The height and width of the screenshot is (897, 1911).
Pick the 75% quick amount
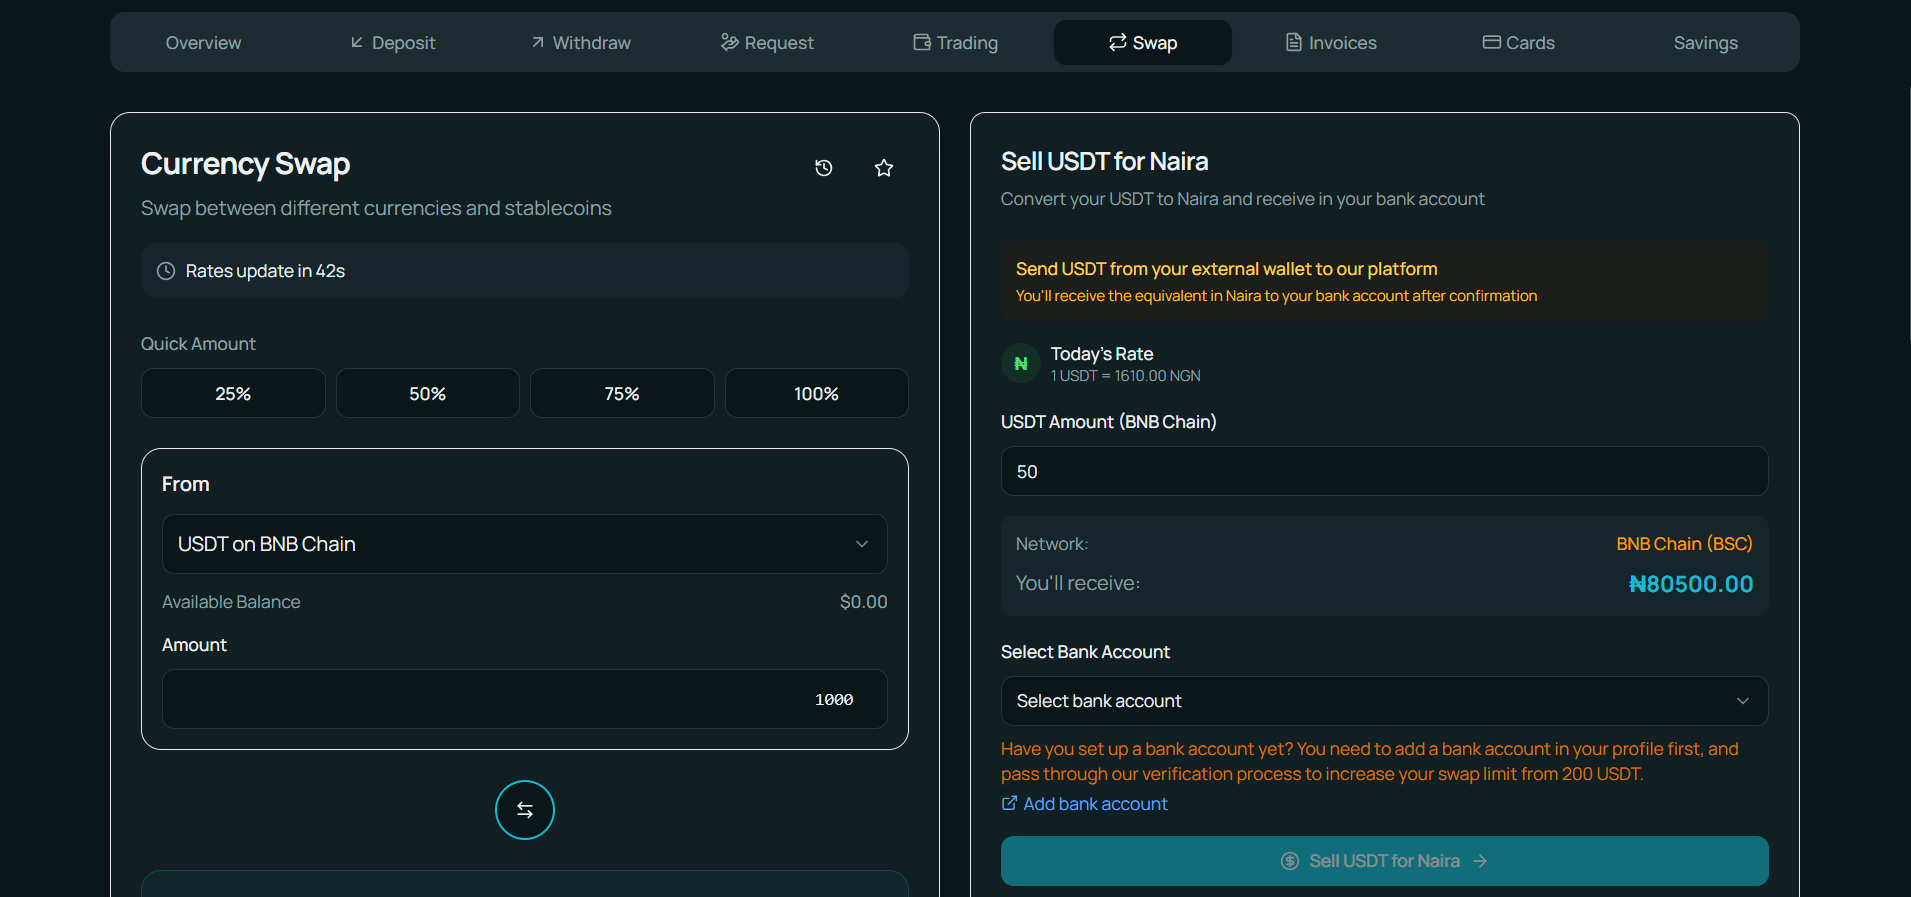(622, 393)
